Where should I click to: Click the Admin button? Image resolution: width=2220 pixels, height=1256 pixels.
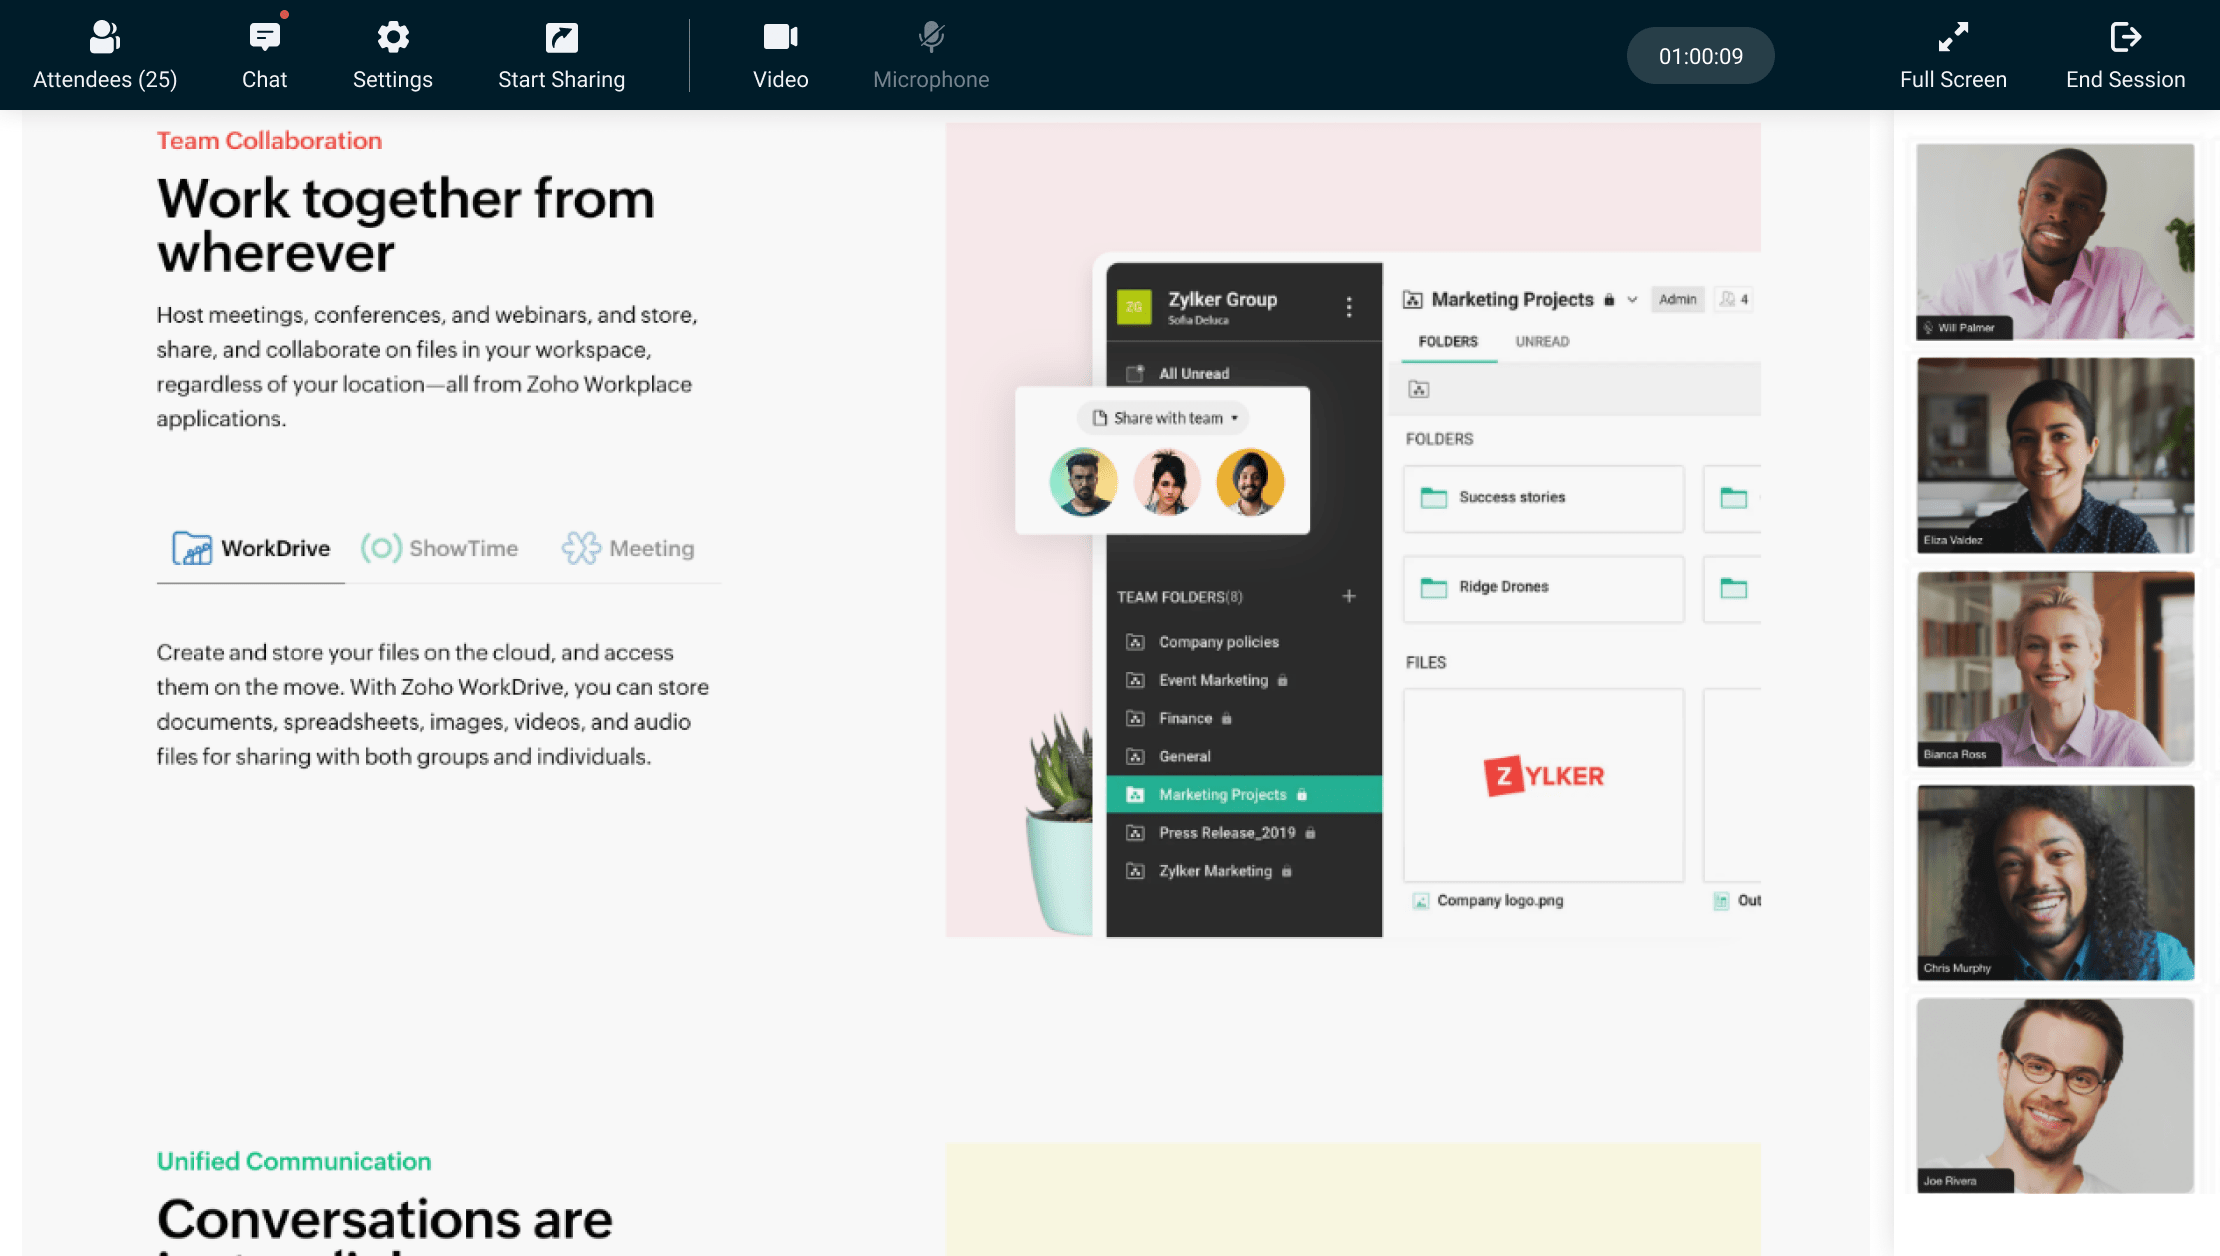click(1678, 299)
